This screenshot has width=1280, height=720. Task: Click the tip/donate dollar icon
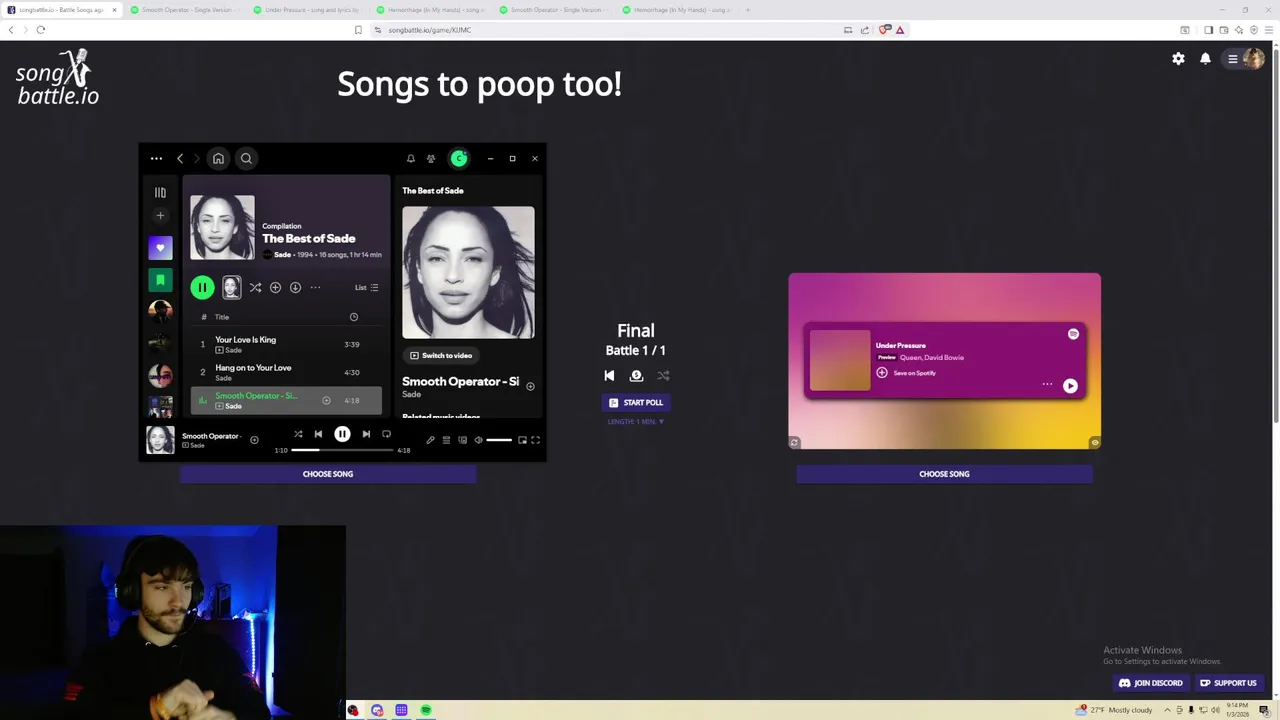(x=636, y=376)
